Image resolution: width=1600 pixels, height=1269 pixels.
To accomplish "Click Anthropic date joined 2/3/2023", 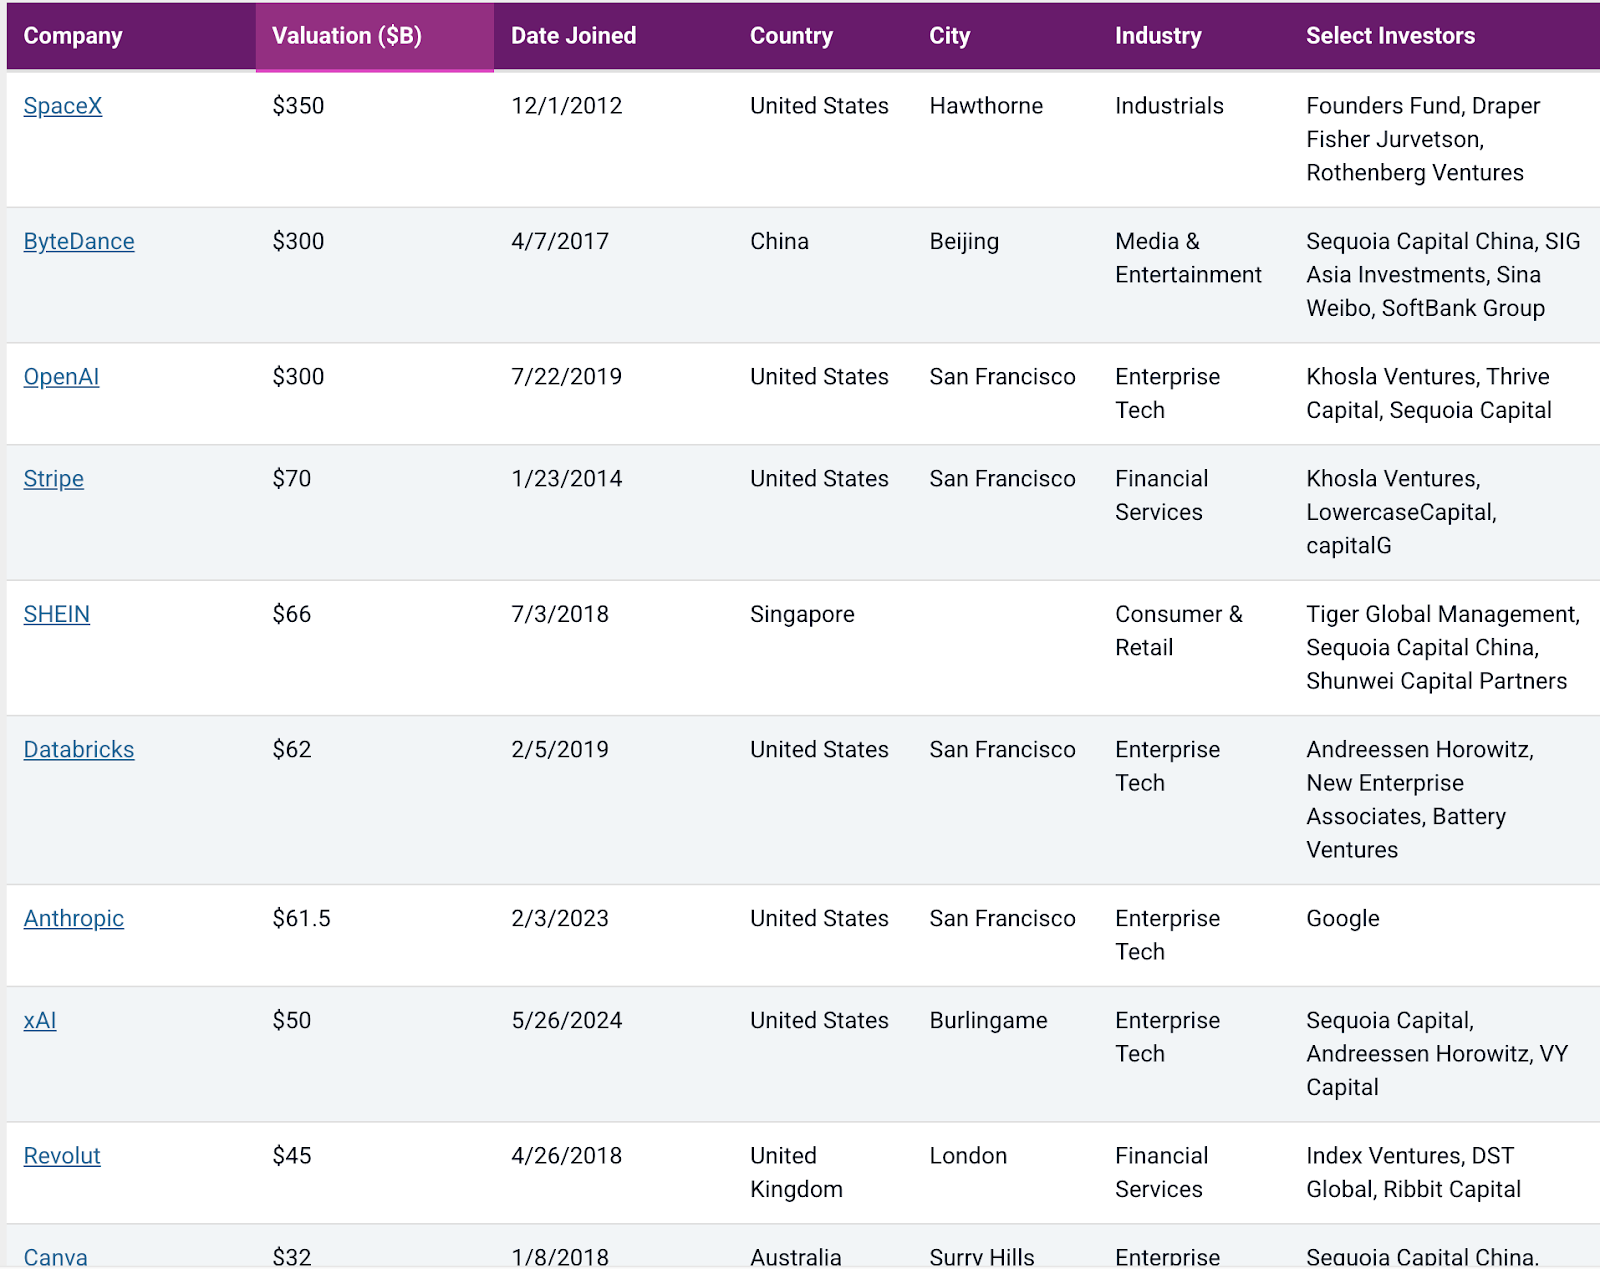I will coord(560,919).
